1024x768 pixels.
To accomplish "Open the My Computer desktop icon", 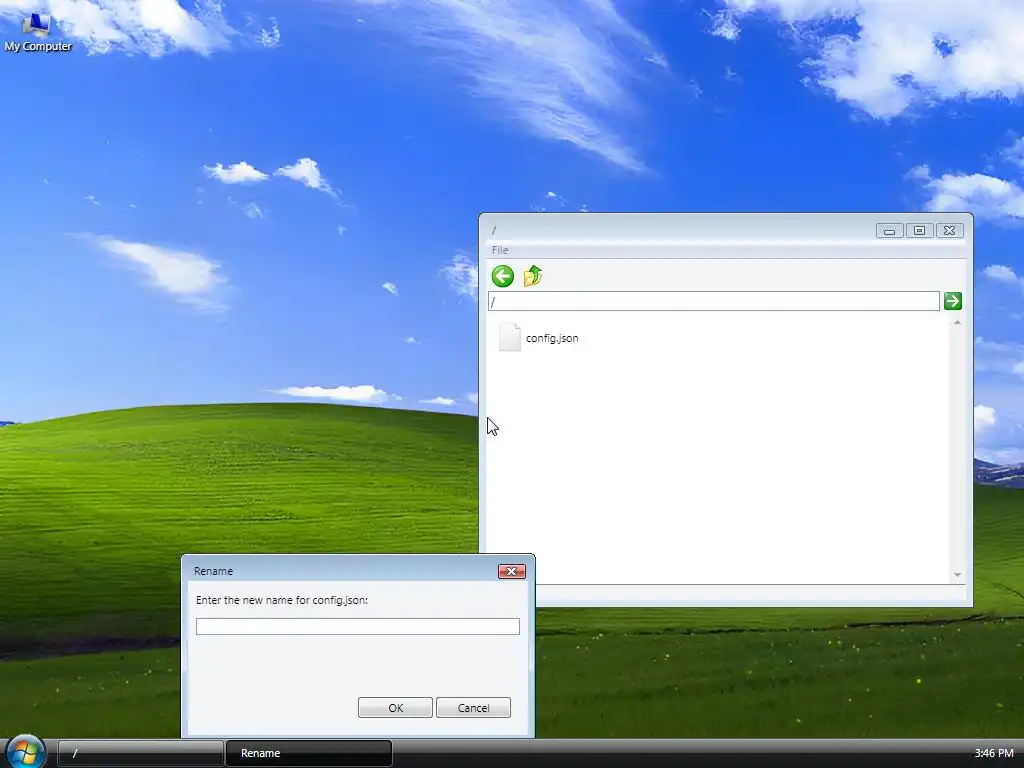I will click(37, 33).
